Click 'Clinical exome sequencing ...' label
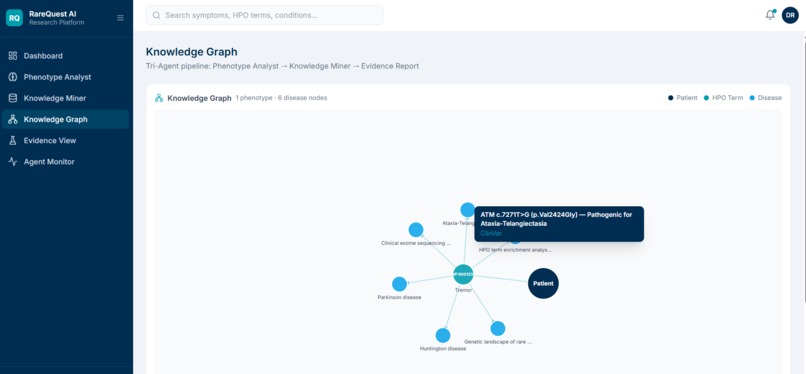The height and width of the screenshot is (374, 806). [416, 243]
